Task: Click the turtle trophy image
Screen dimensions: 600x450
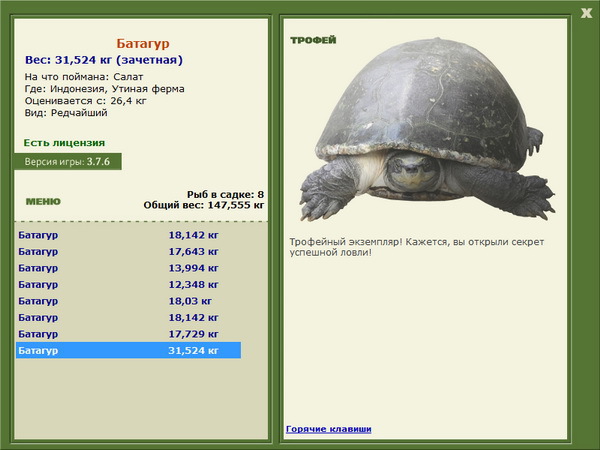Action: tap(427, 129)
